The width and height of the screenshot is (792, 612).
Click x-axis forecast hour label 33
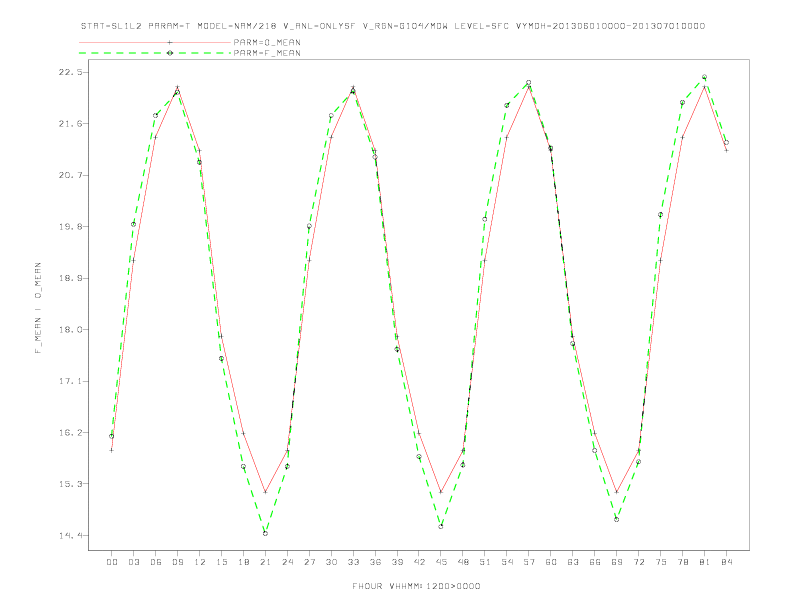(x=353, y=562)
